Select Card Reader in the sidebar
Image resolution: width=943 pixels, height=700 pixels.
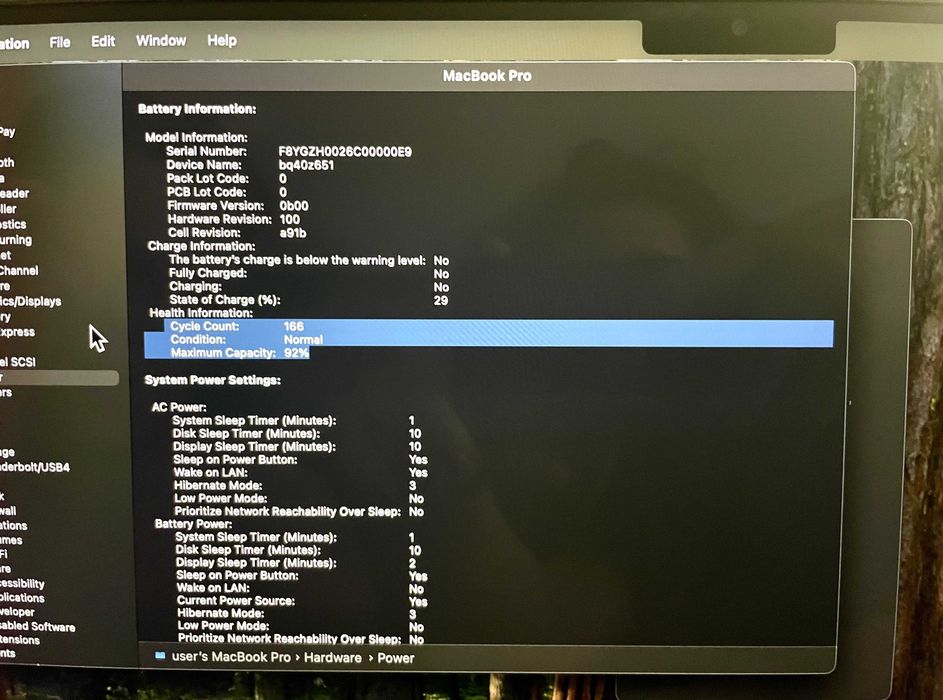[x=14, y=193]
